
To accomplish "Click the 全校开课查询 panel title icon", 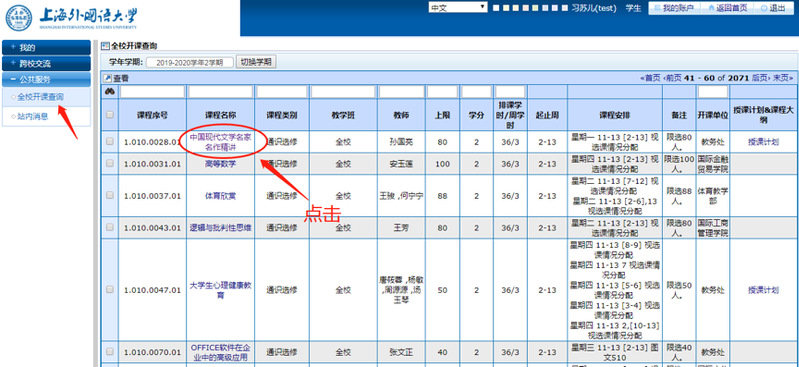I will (x=106, y=45).
